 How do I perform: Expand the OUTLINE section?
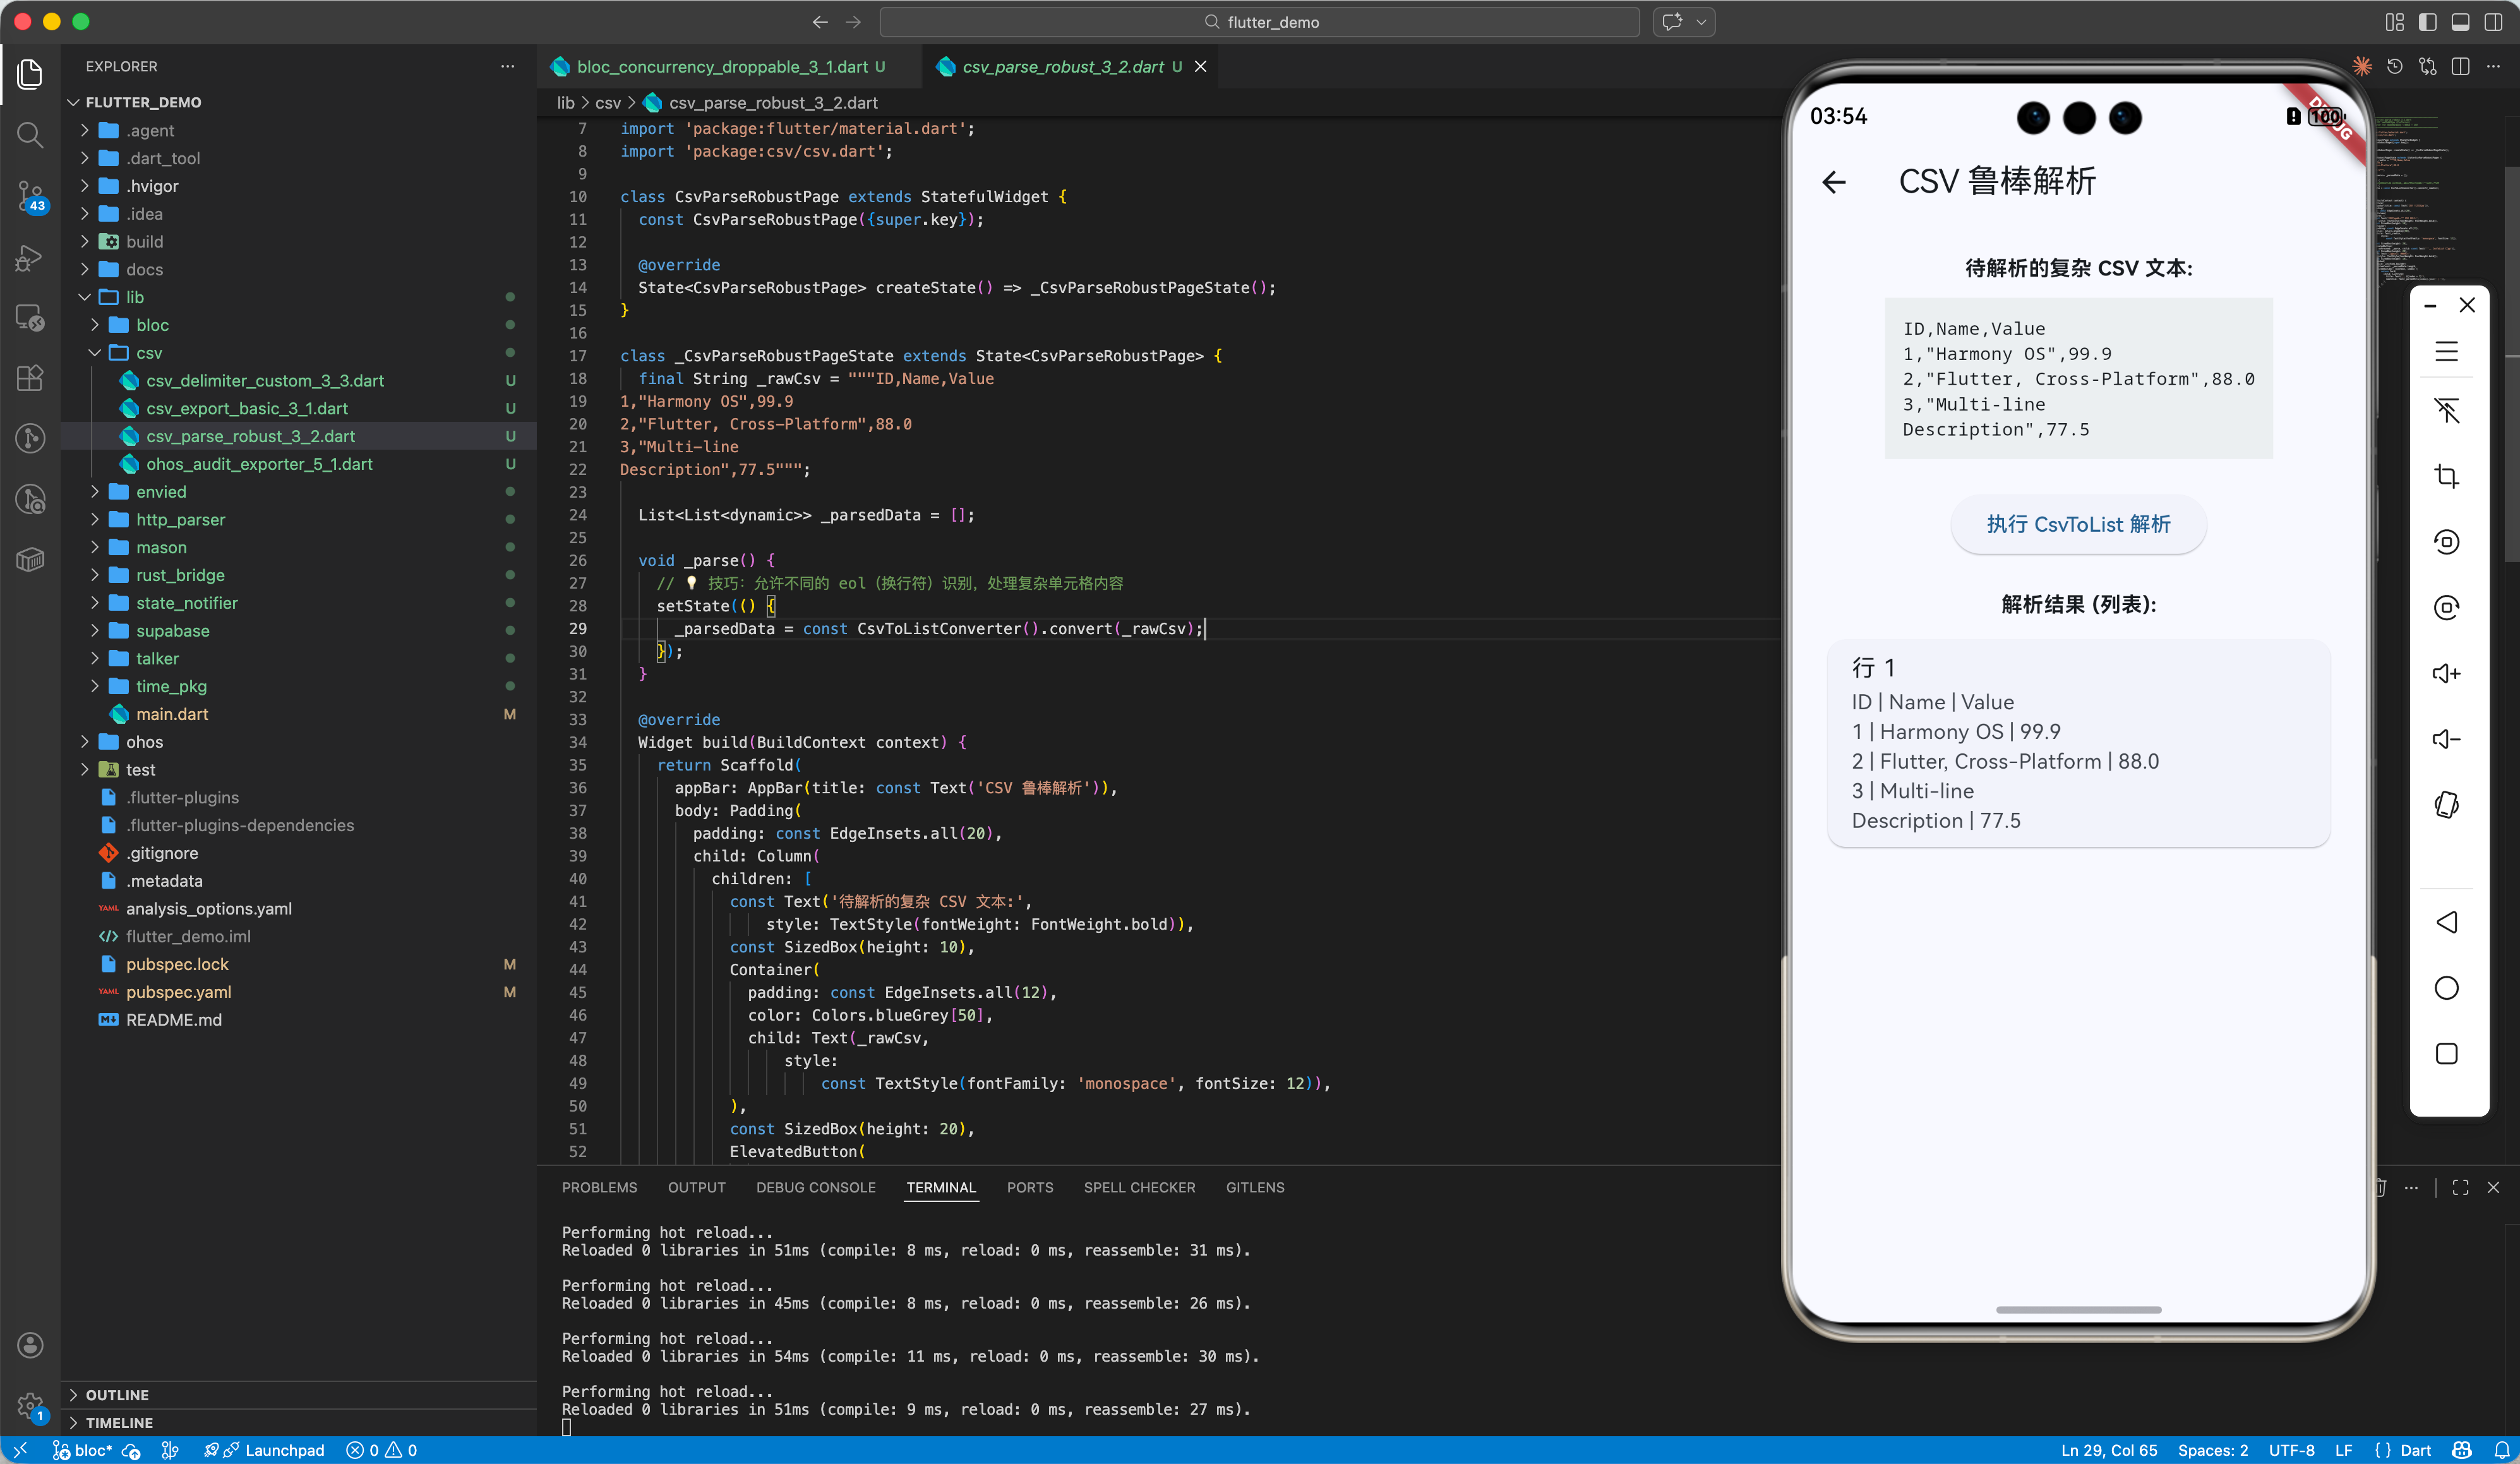pos(116,1394)
